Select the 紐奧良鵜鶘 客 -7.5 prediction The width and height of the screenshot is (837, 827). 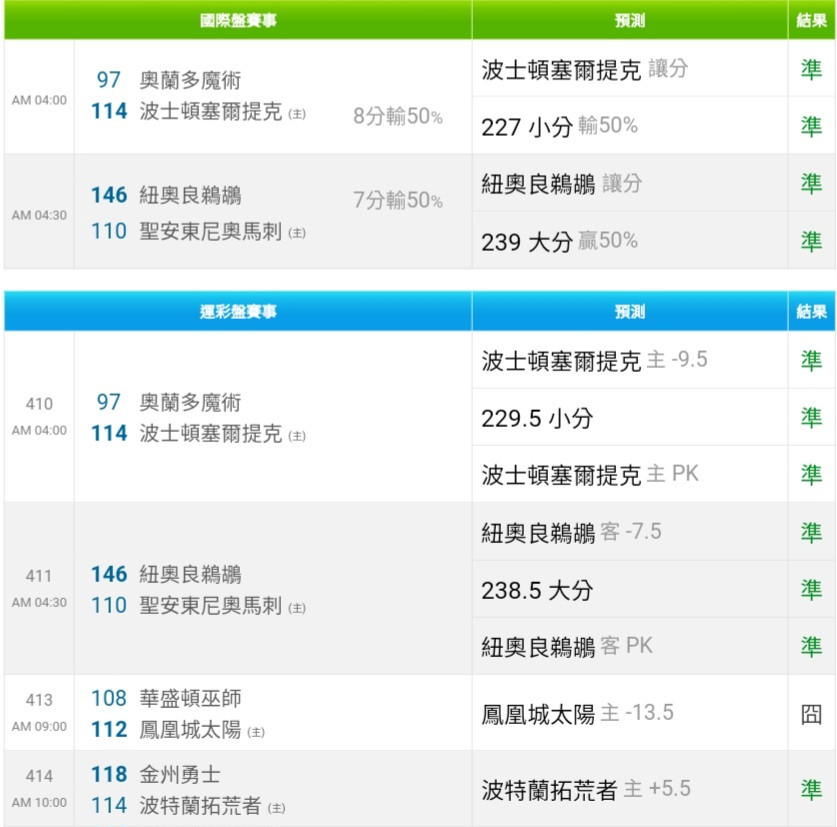pos(571,532)
